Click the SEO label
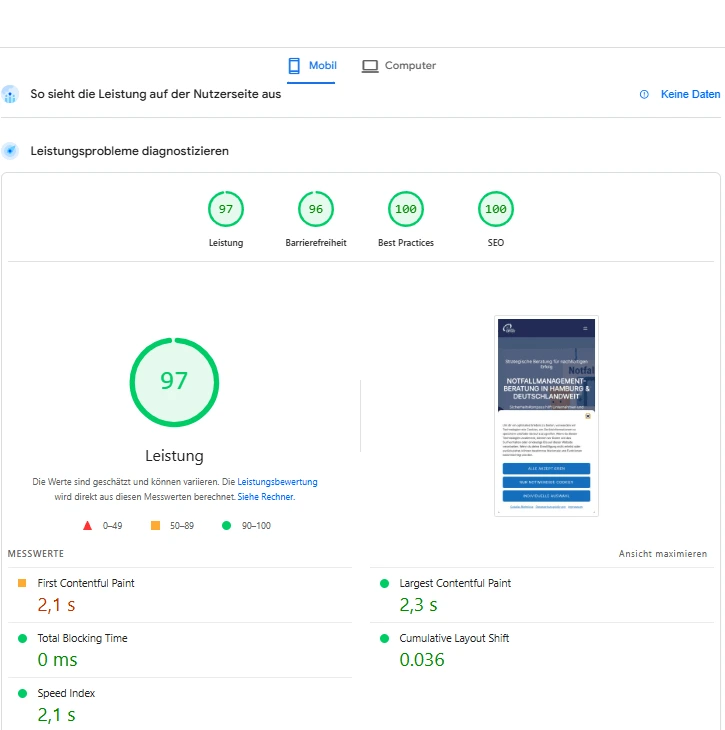 pyautogui.click(x=495, y=243)
